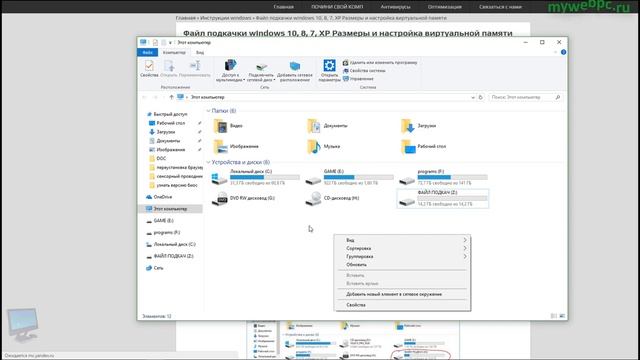The width and height of the screenshot is (640, 360).
Task: Click the Доступ к мультимедиа ribbon icon
Action: click(x=230, y=71)
